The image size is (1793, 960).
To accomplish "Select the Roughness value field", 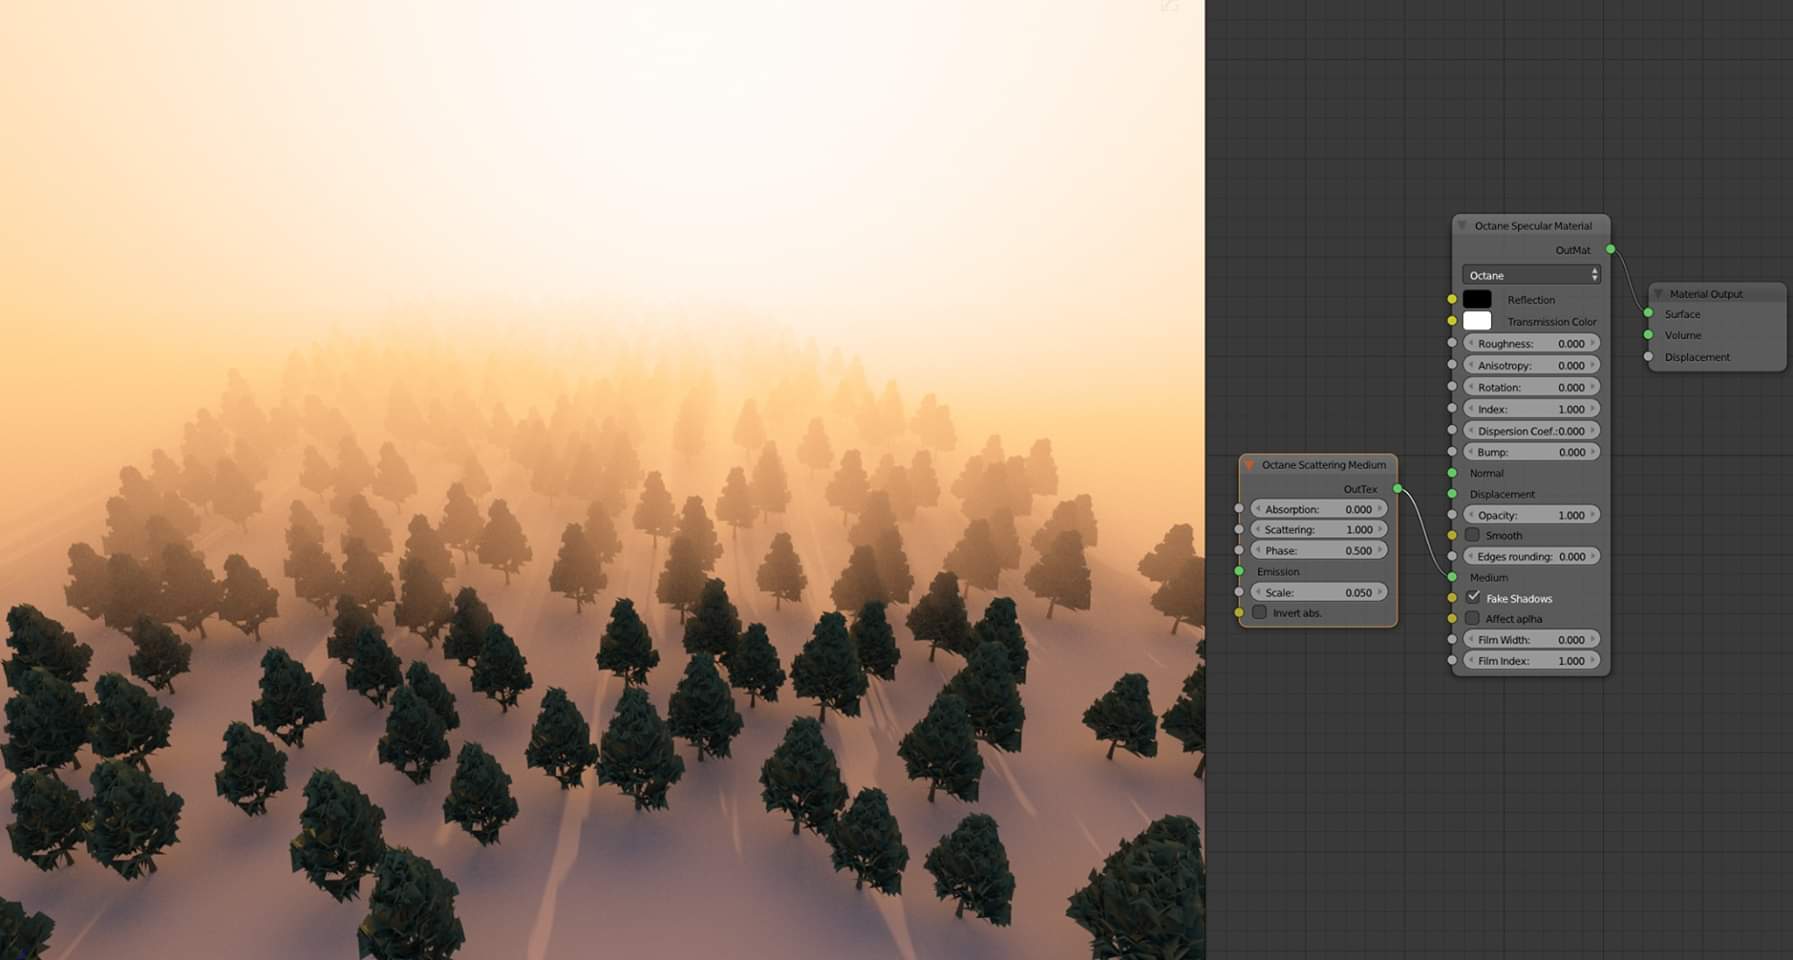I will click(1531, 343).
